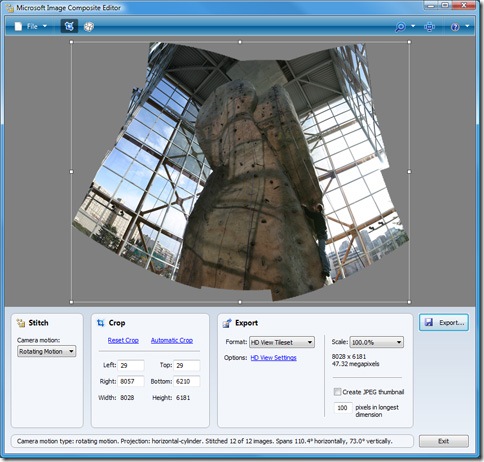Open the help question mark icon
The width and height of the screenshot is (484, 462).
point(455,27)
